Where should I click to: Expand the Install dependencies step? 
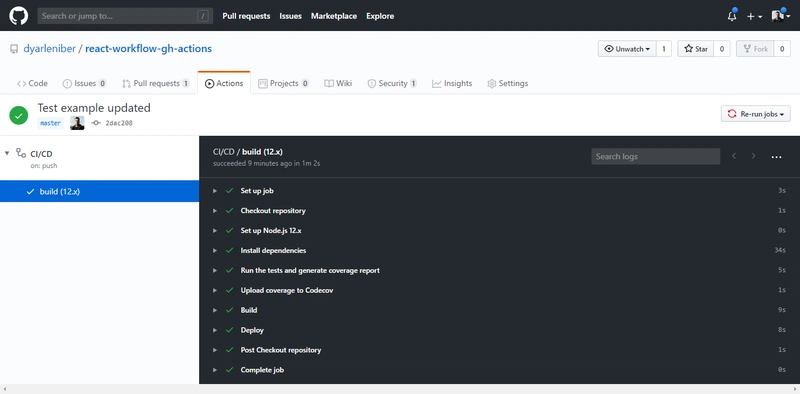[x=215, y=250]
